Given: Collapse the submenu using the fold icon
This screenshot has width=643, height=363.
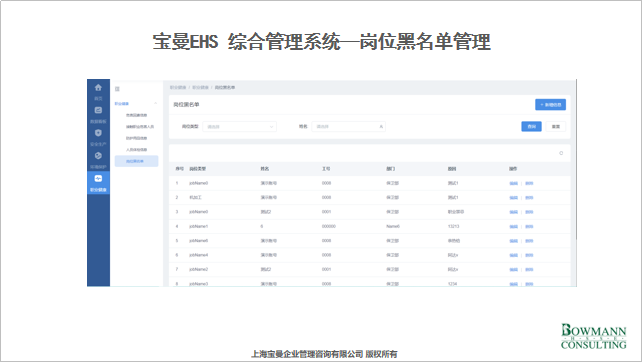Looking at the screenshot, I should click(x=117, y=89).
